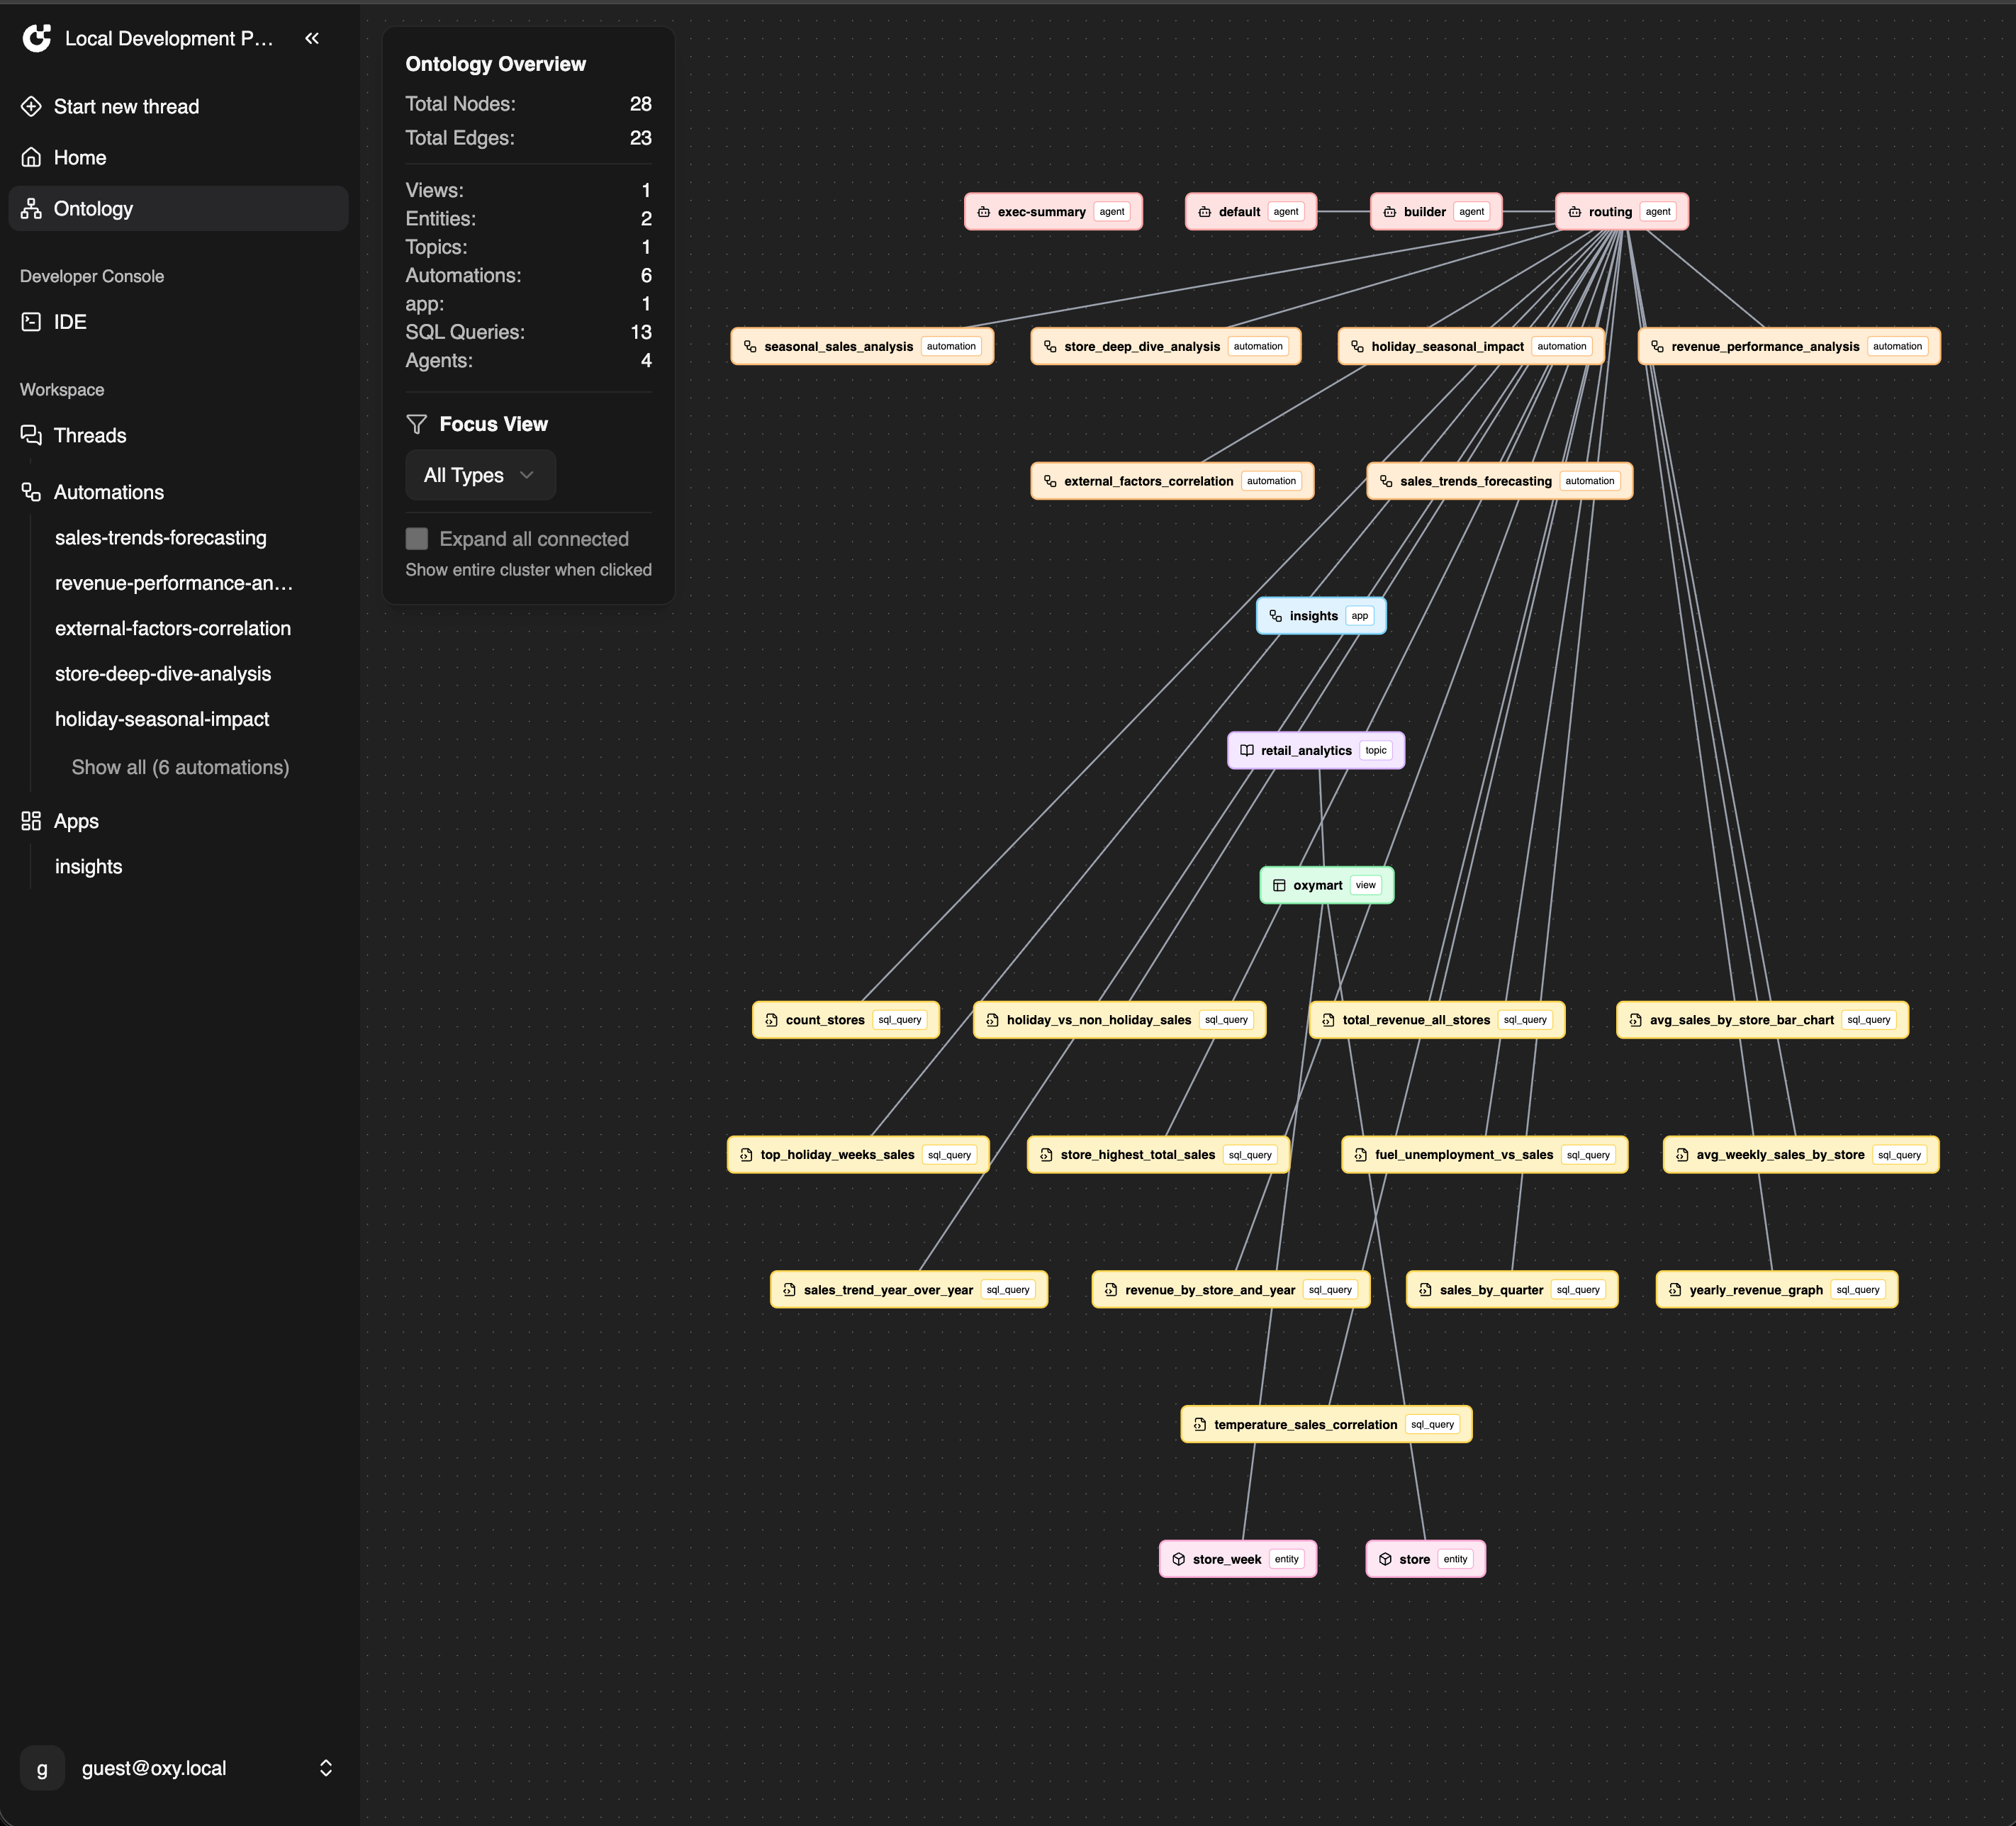Click the Start new thread icon
The image size is (2016, 1826).
pos(31,106)
